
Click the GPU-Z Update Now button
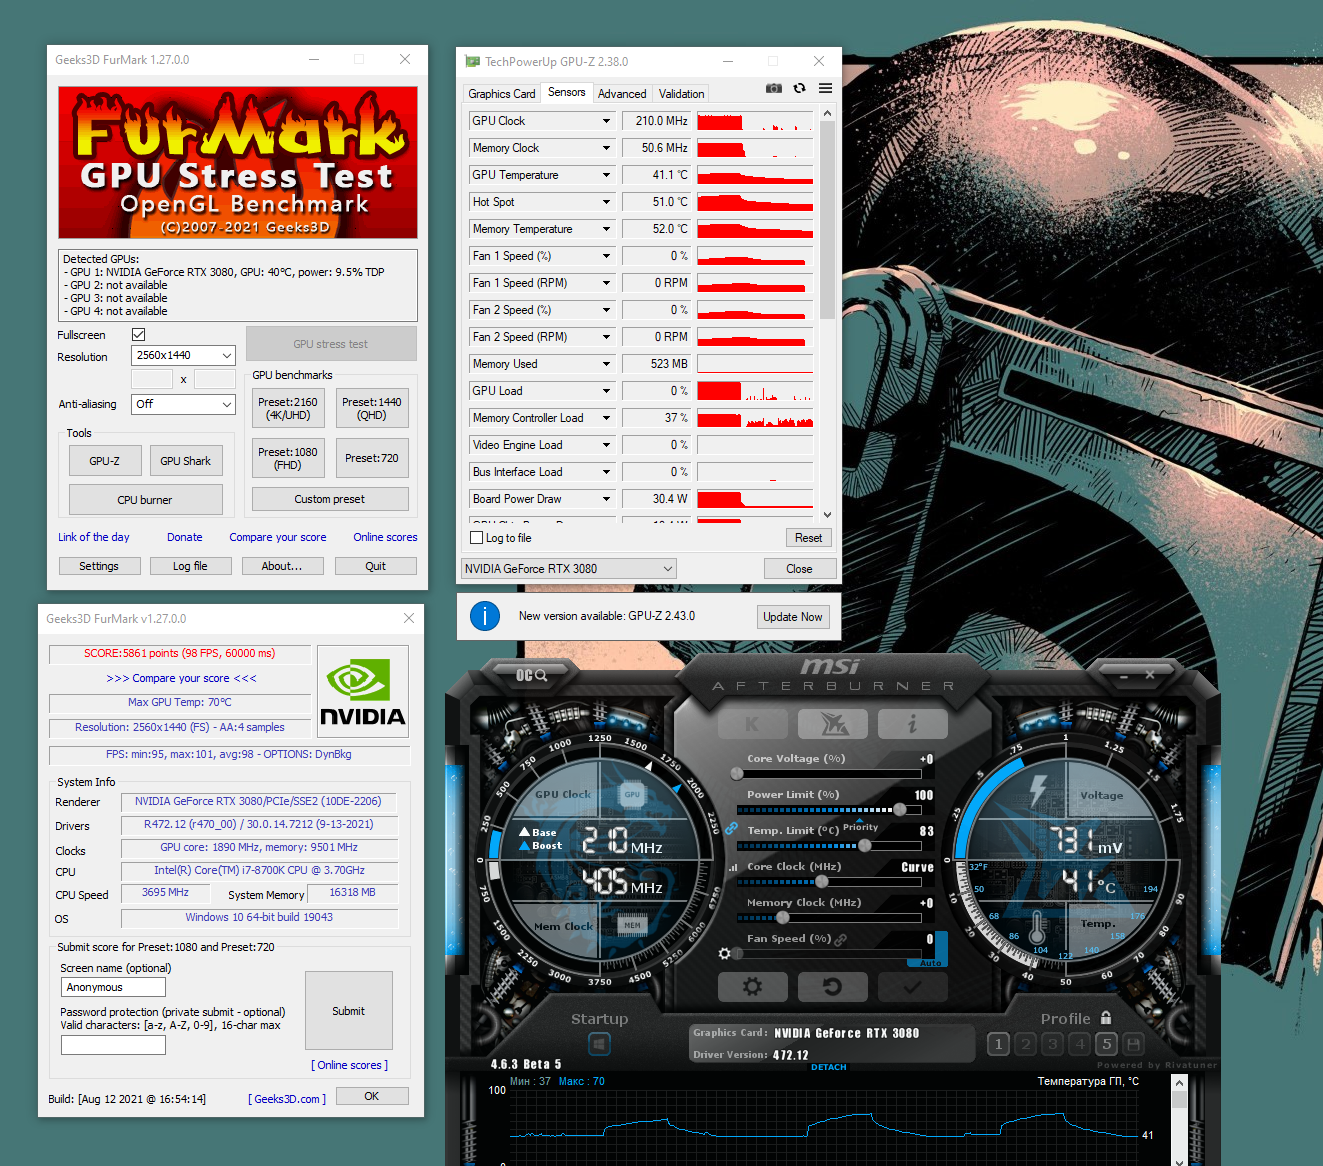(793, 617)
